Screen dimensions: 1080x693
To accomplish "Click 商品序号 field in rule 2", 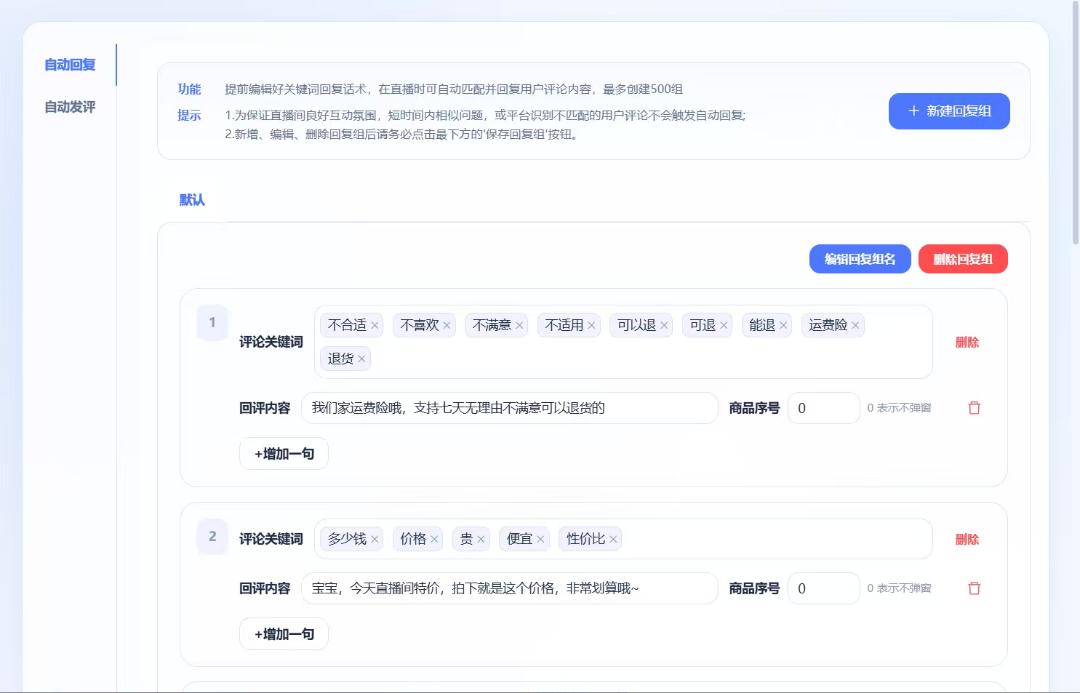I will [x=824, y=588].
